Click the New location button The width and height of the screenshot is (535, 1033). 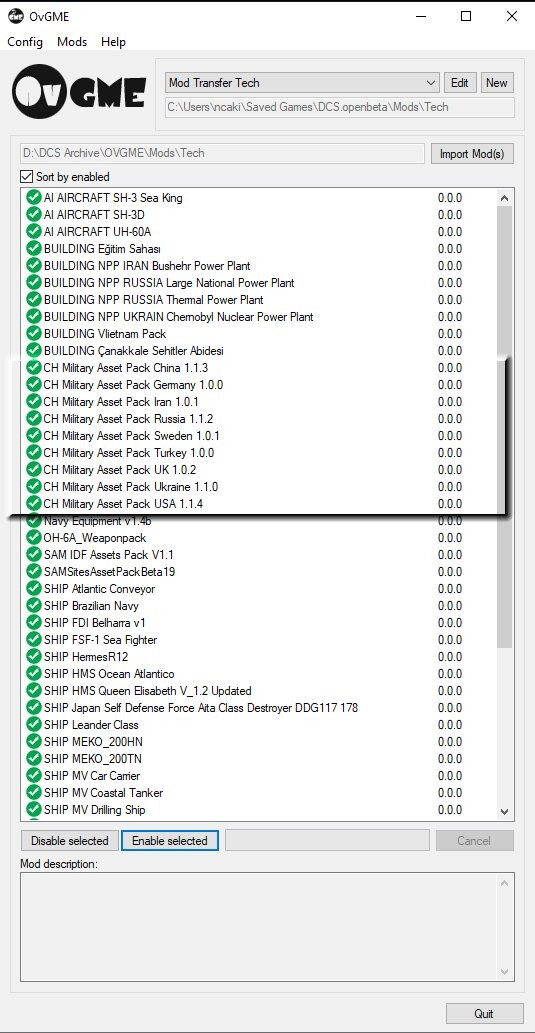point(497,83)
